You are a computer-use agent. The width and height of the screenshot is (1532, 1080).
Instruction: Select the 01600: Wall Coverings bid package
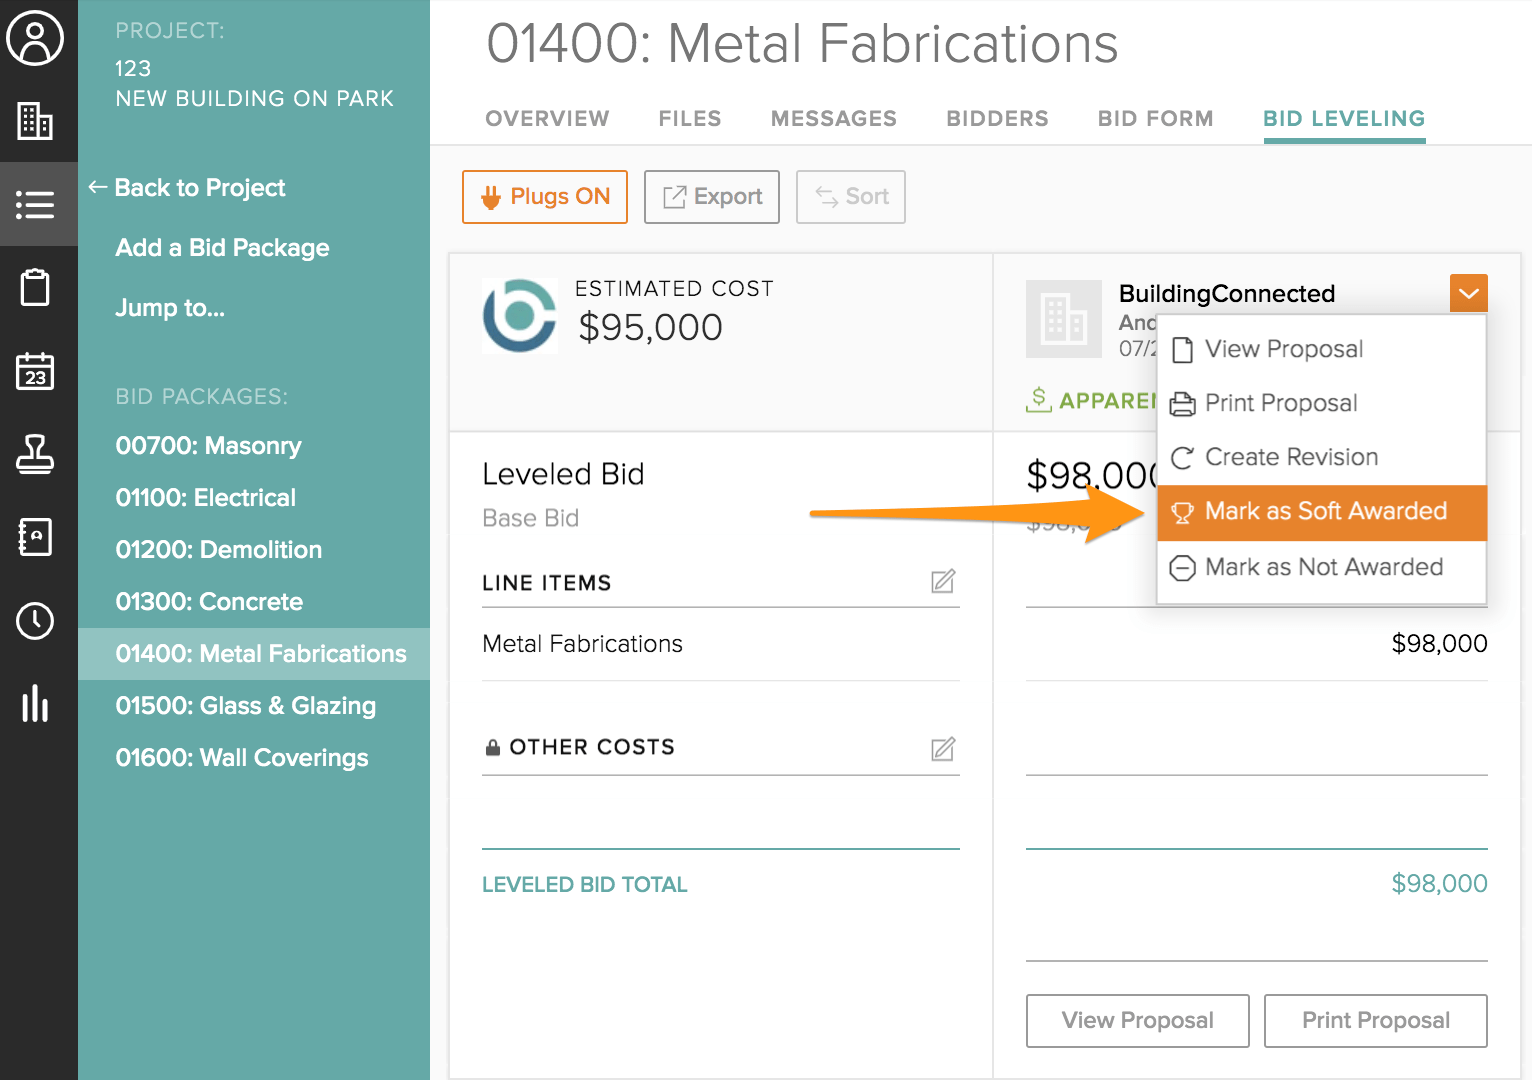(242, 757)
